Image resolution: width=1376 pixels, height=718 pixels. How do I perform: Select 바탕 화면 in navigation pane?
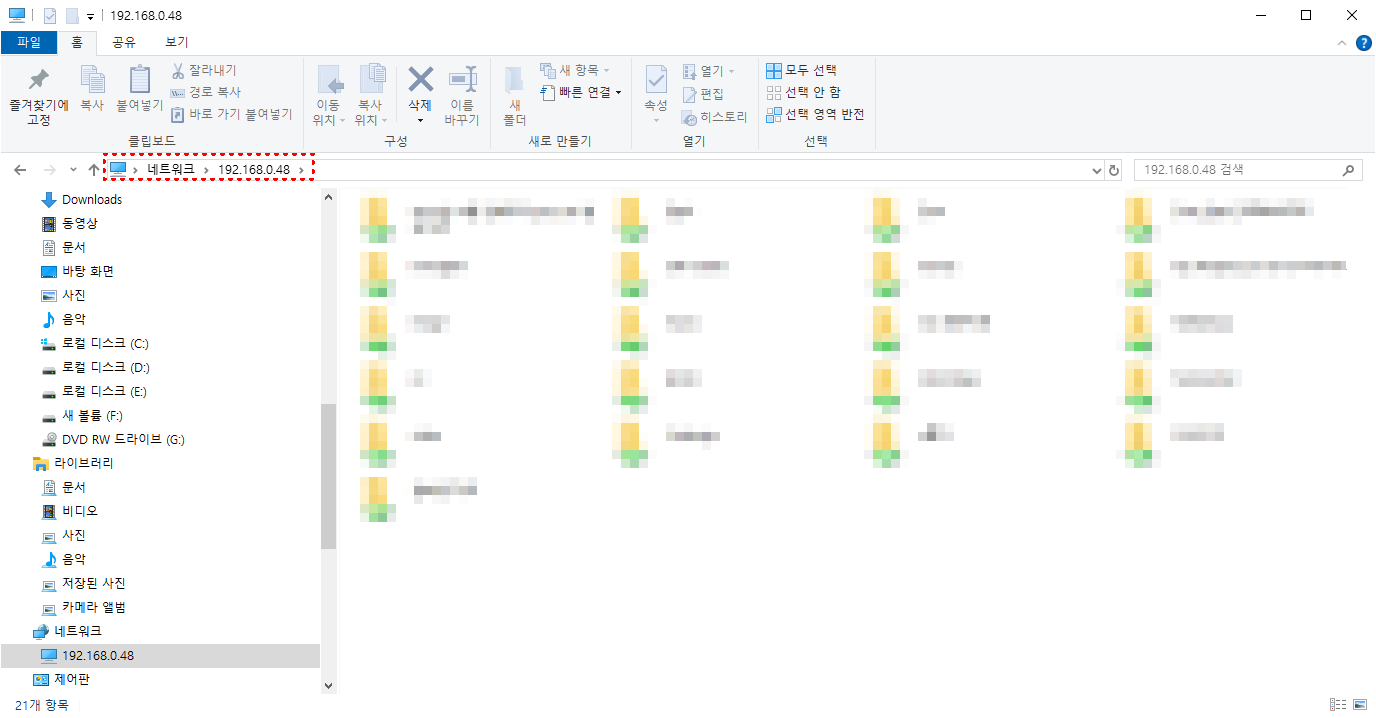pos(88,271)
